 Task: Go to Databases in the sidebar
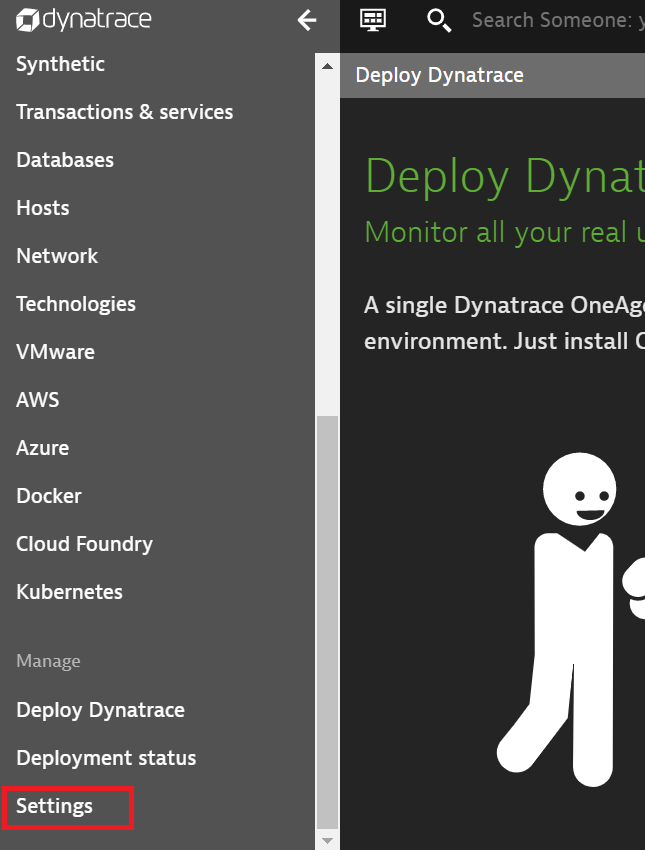[65, 160]
